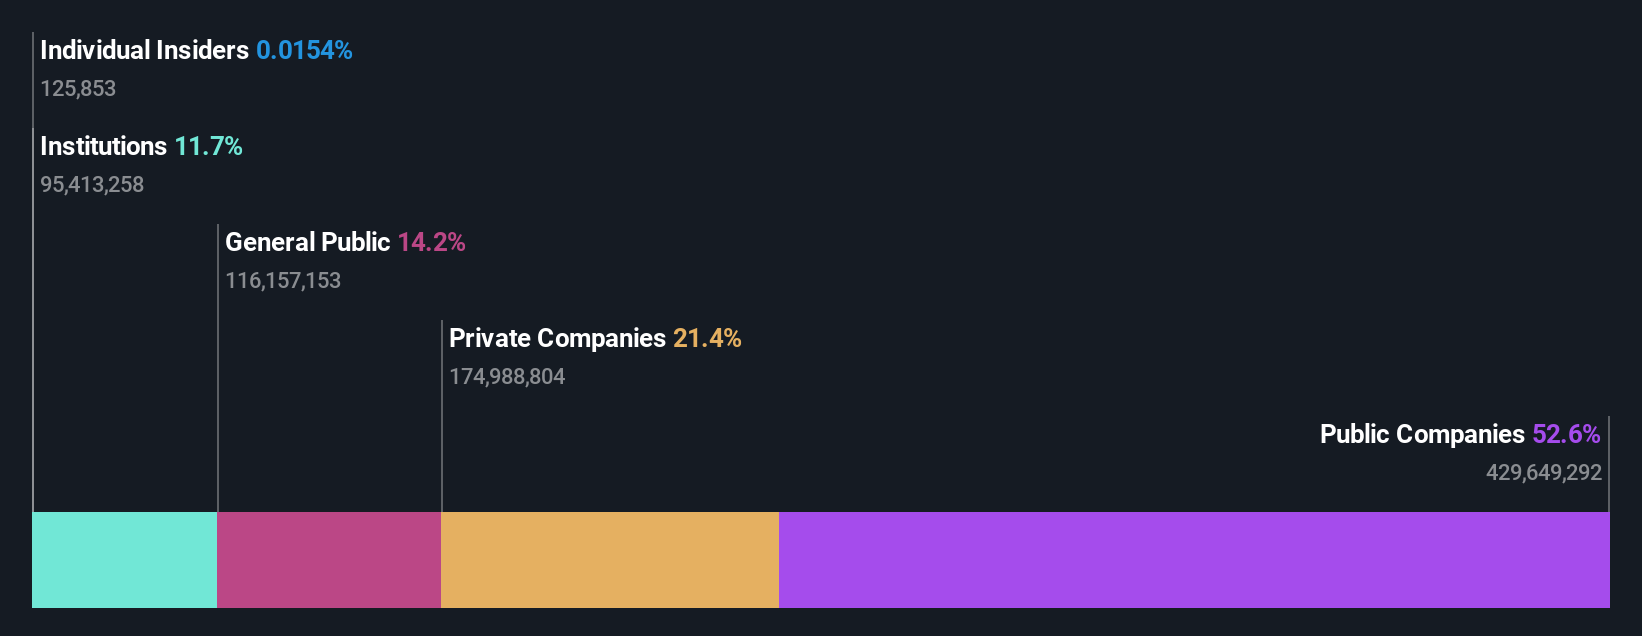
Task: Click the 174,988,804 share count
Action: pos(507,377)
